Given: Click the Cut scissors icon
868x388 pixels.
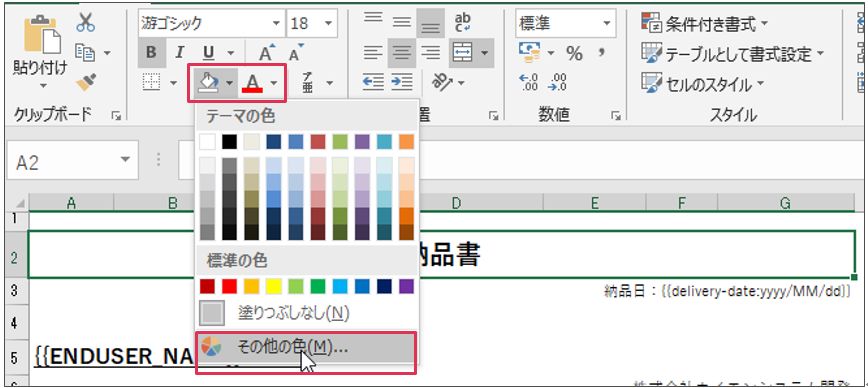Looking at the screenshot, I should tap(86, 24).
